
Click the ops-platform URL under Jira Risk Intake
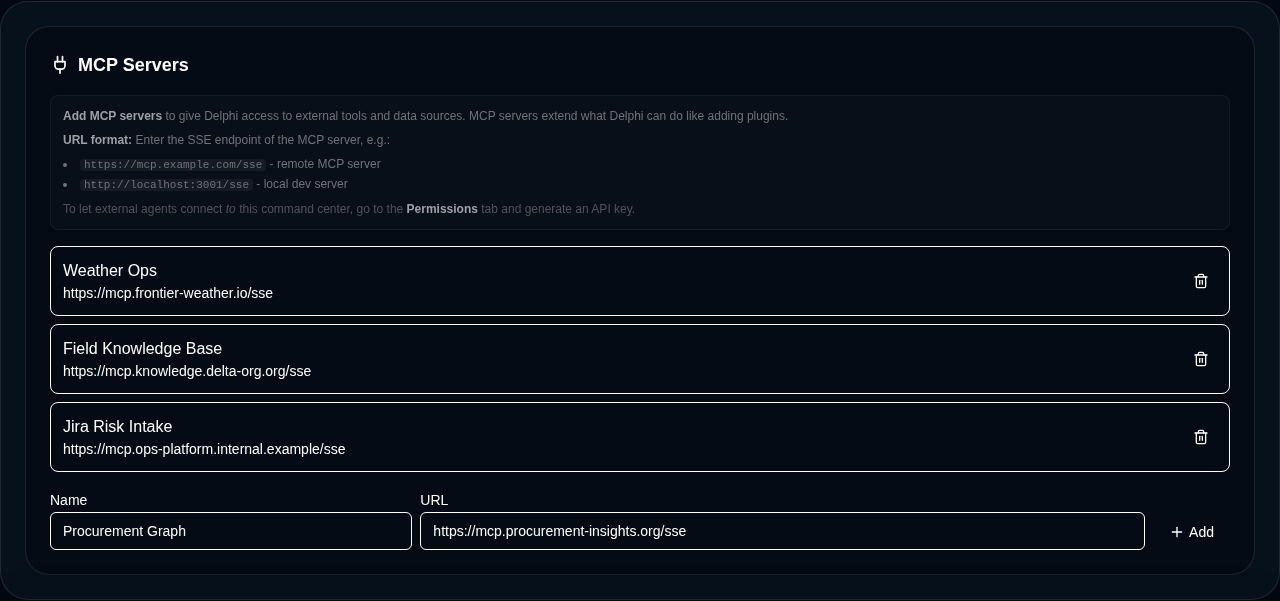point(204,449)
